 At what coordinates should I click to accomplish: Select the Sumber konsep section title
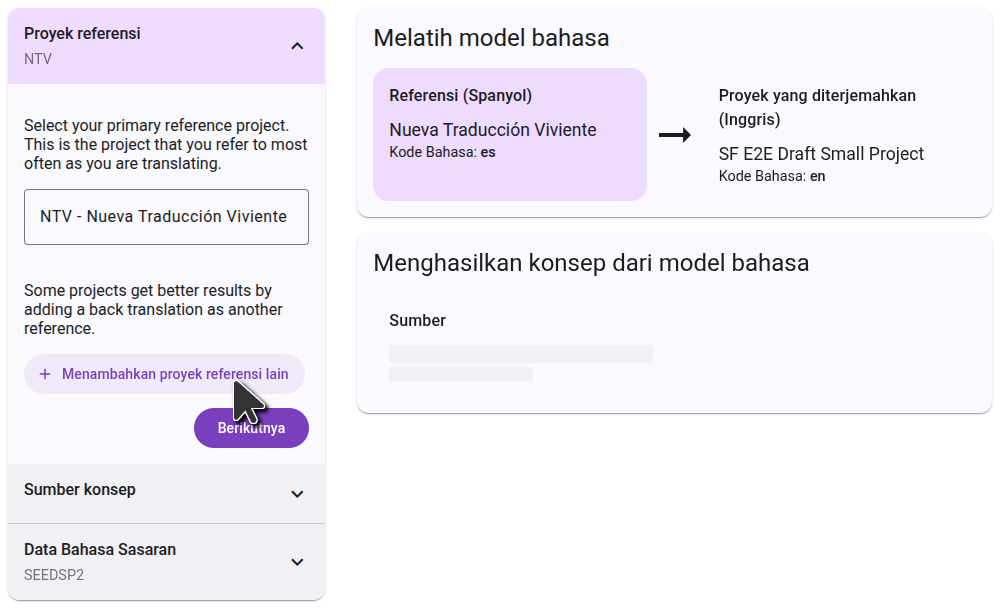pyautogui.click(x=80, y=490)
